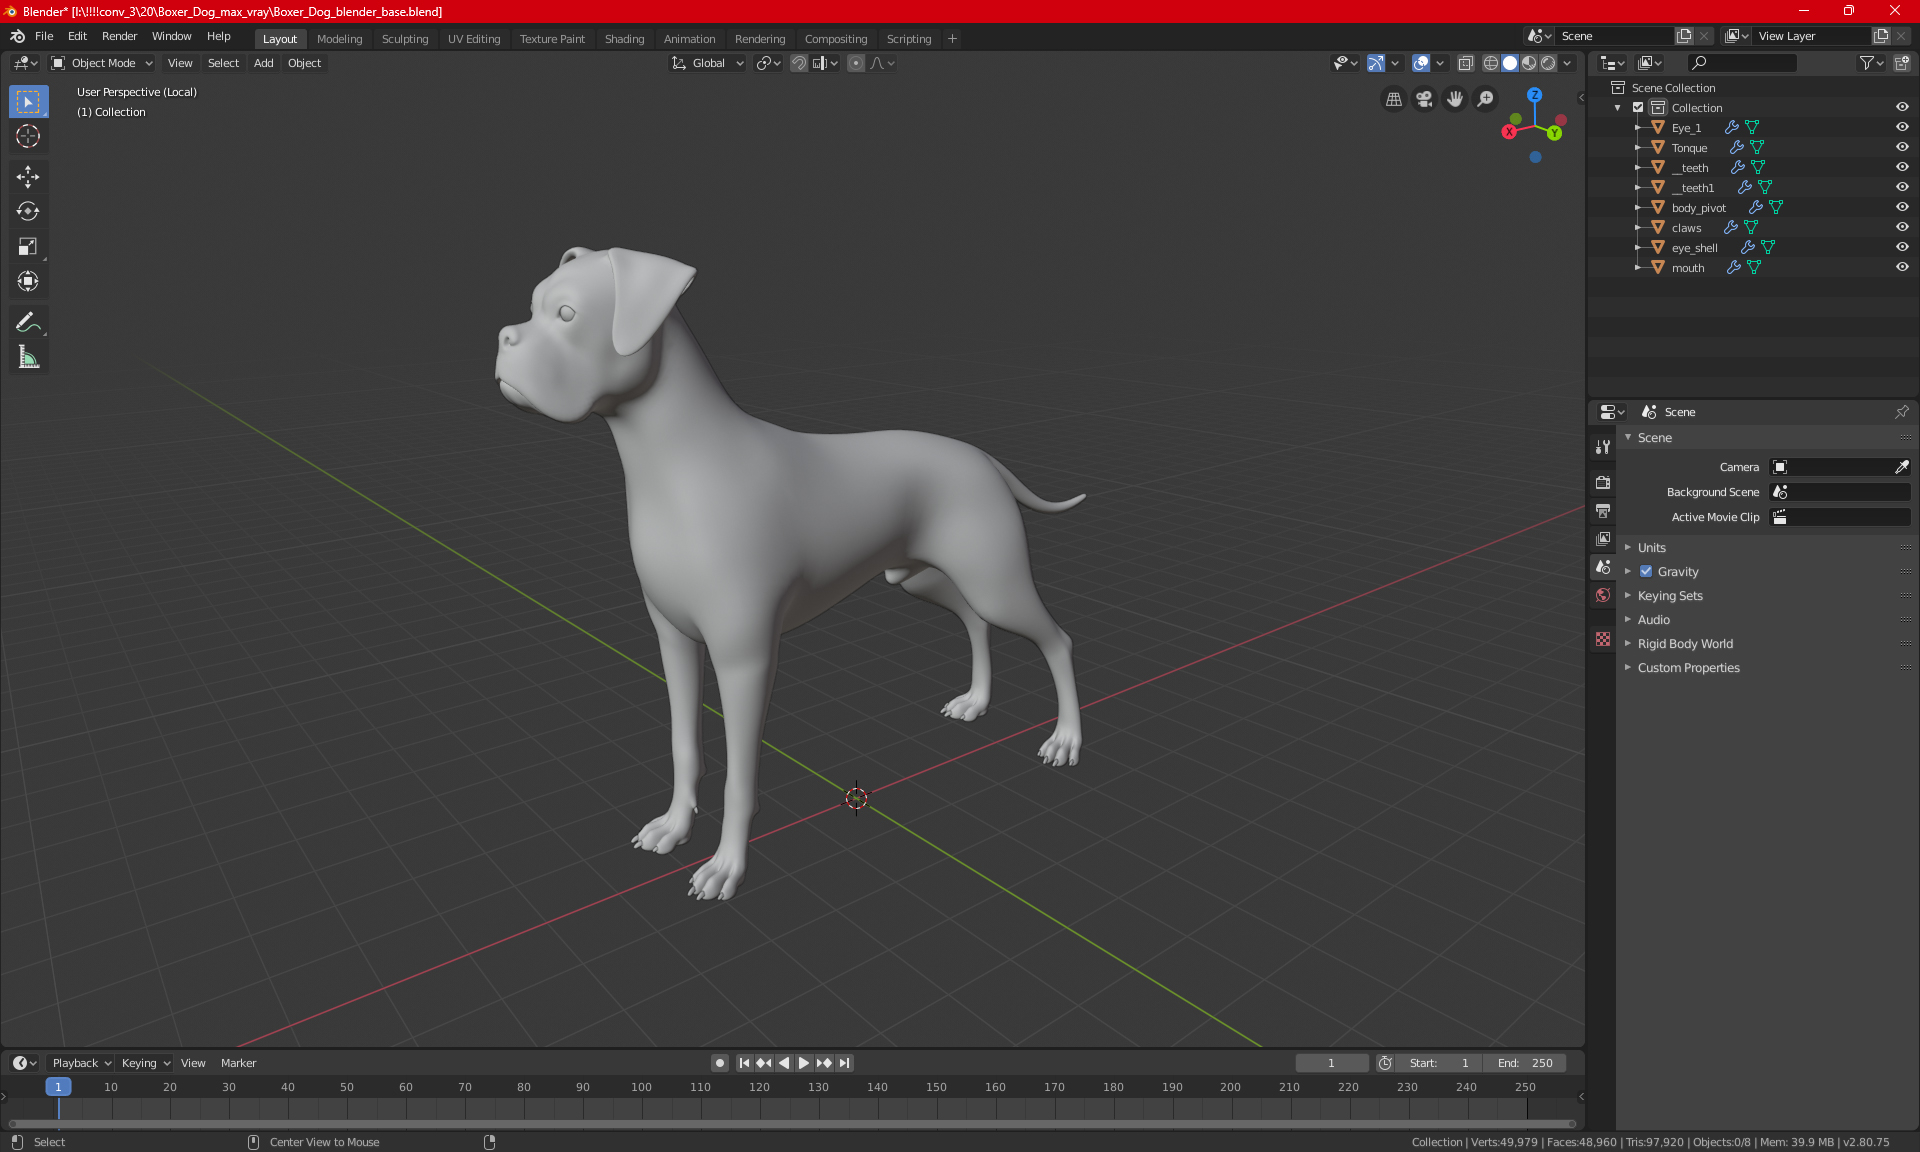The width and height of the screenshot is (1920, 1152).
Task: Select the Scale tool
Action: coord(28,246)
